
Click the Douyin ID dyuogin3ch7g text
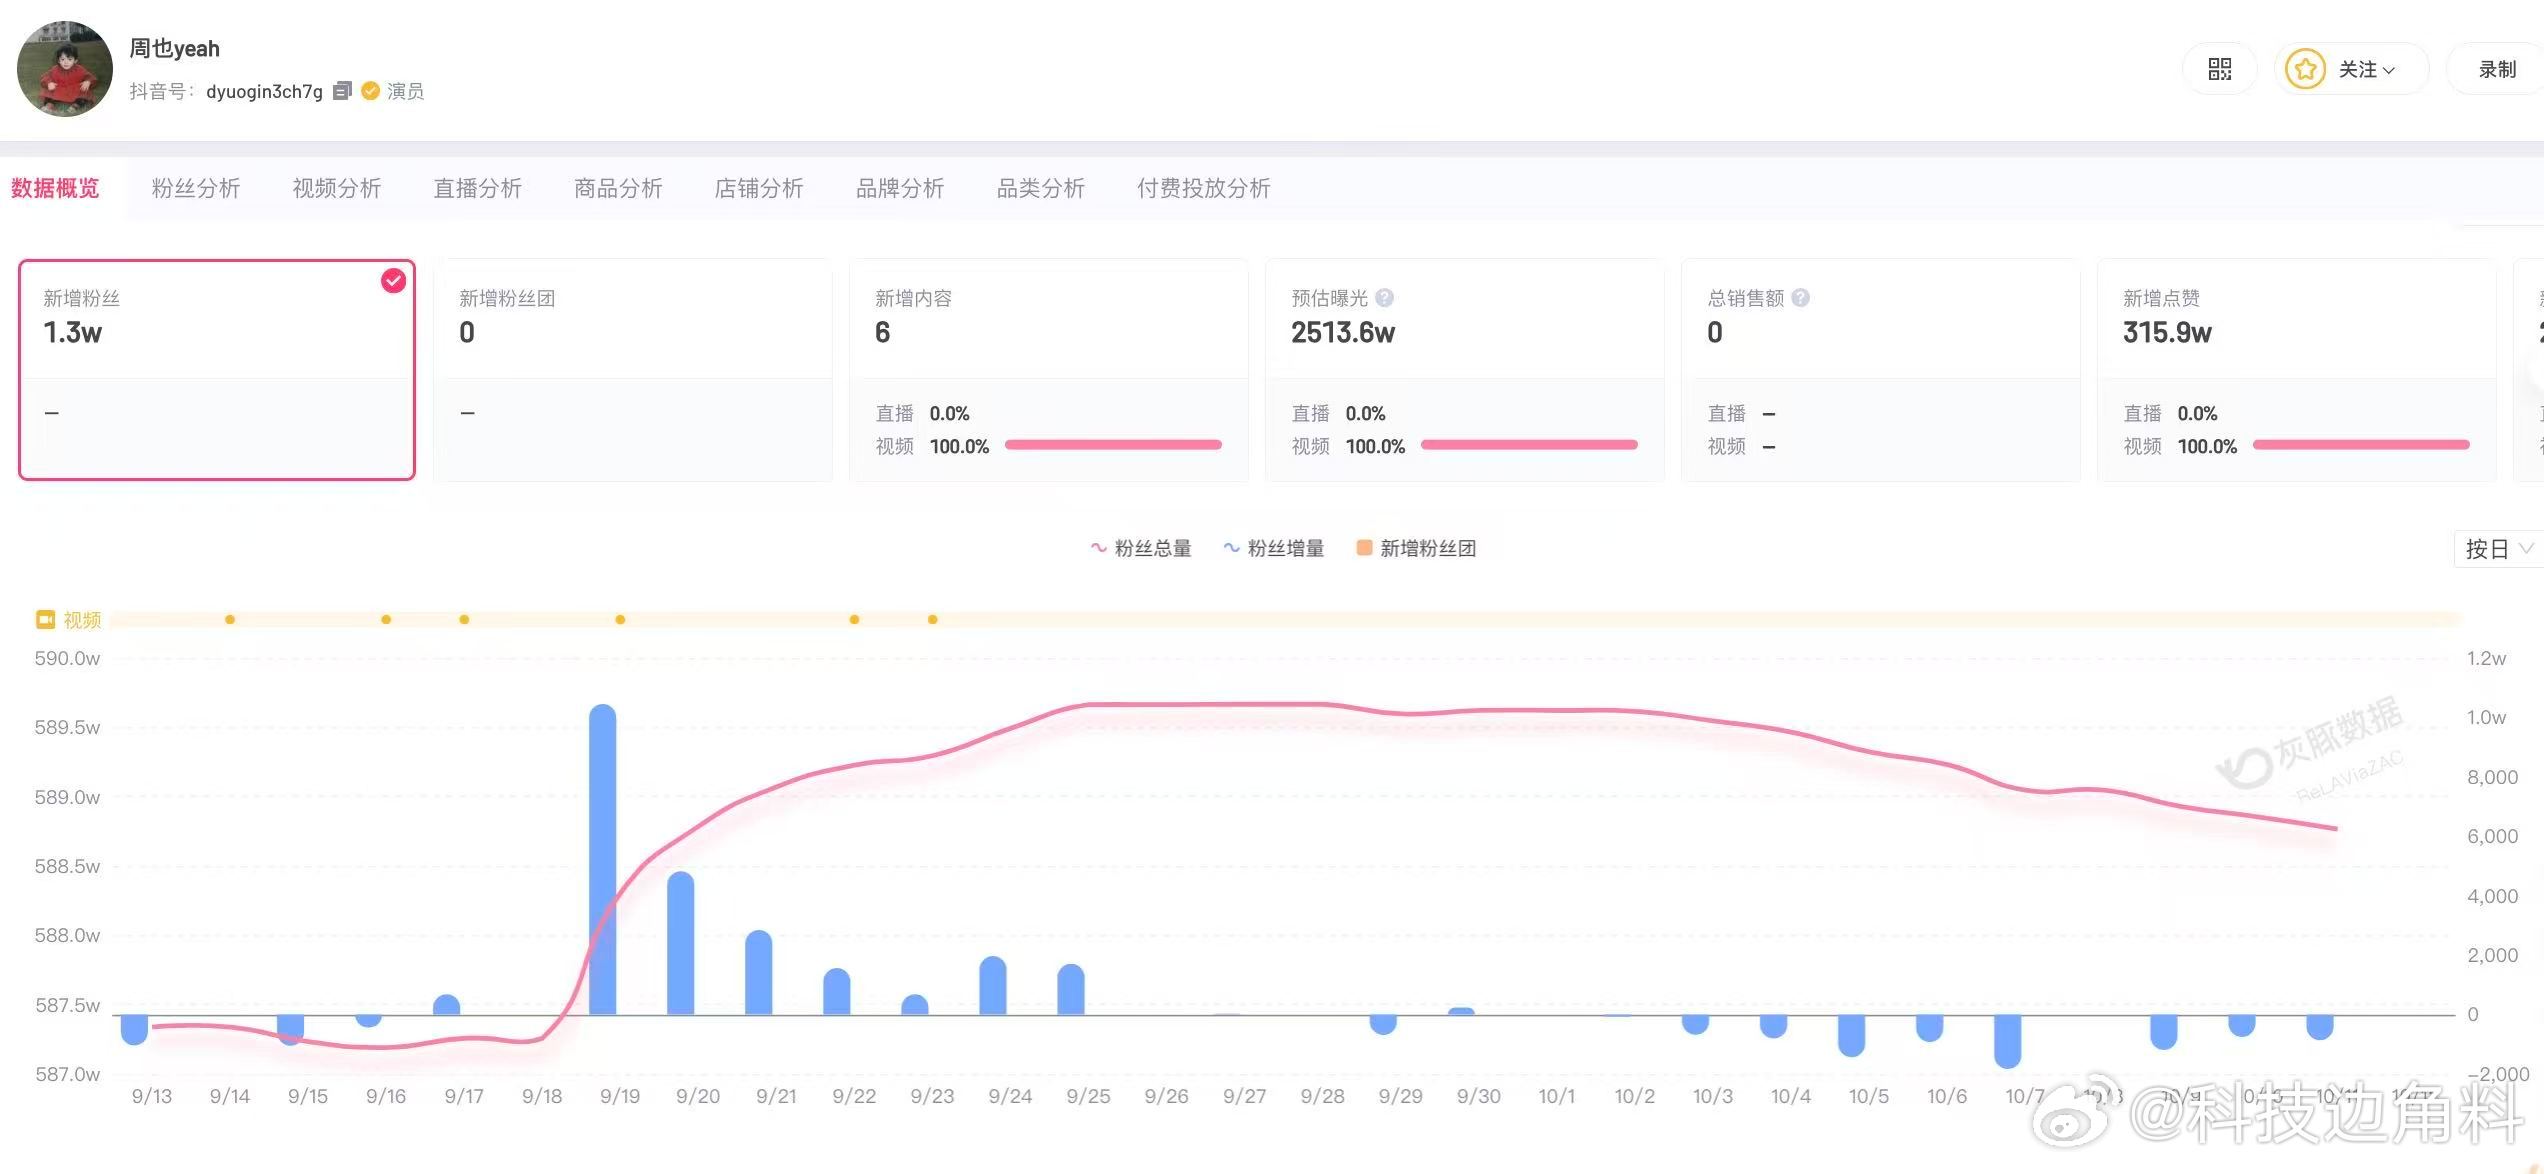(x=264, y=91)
